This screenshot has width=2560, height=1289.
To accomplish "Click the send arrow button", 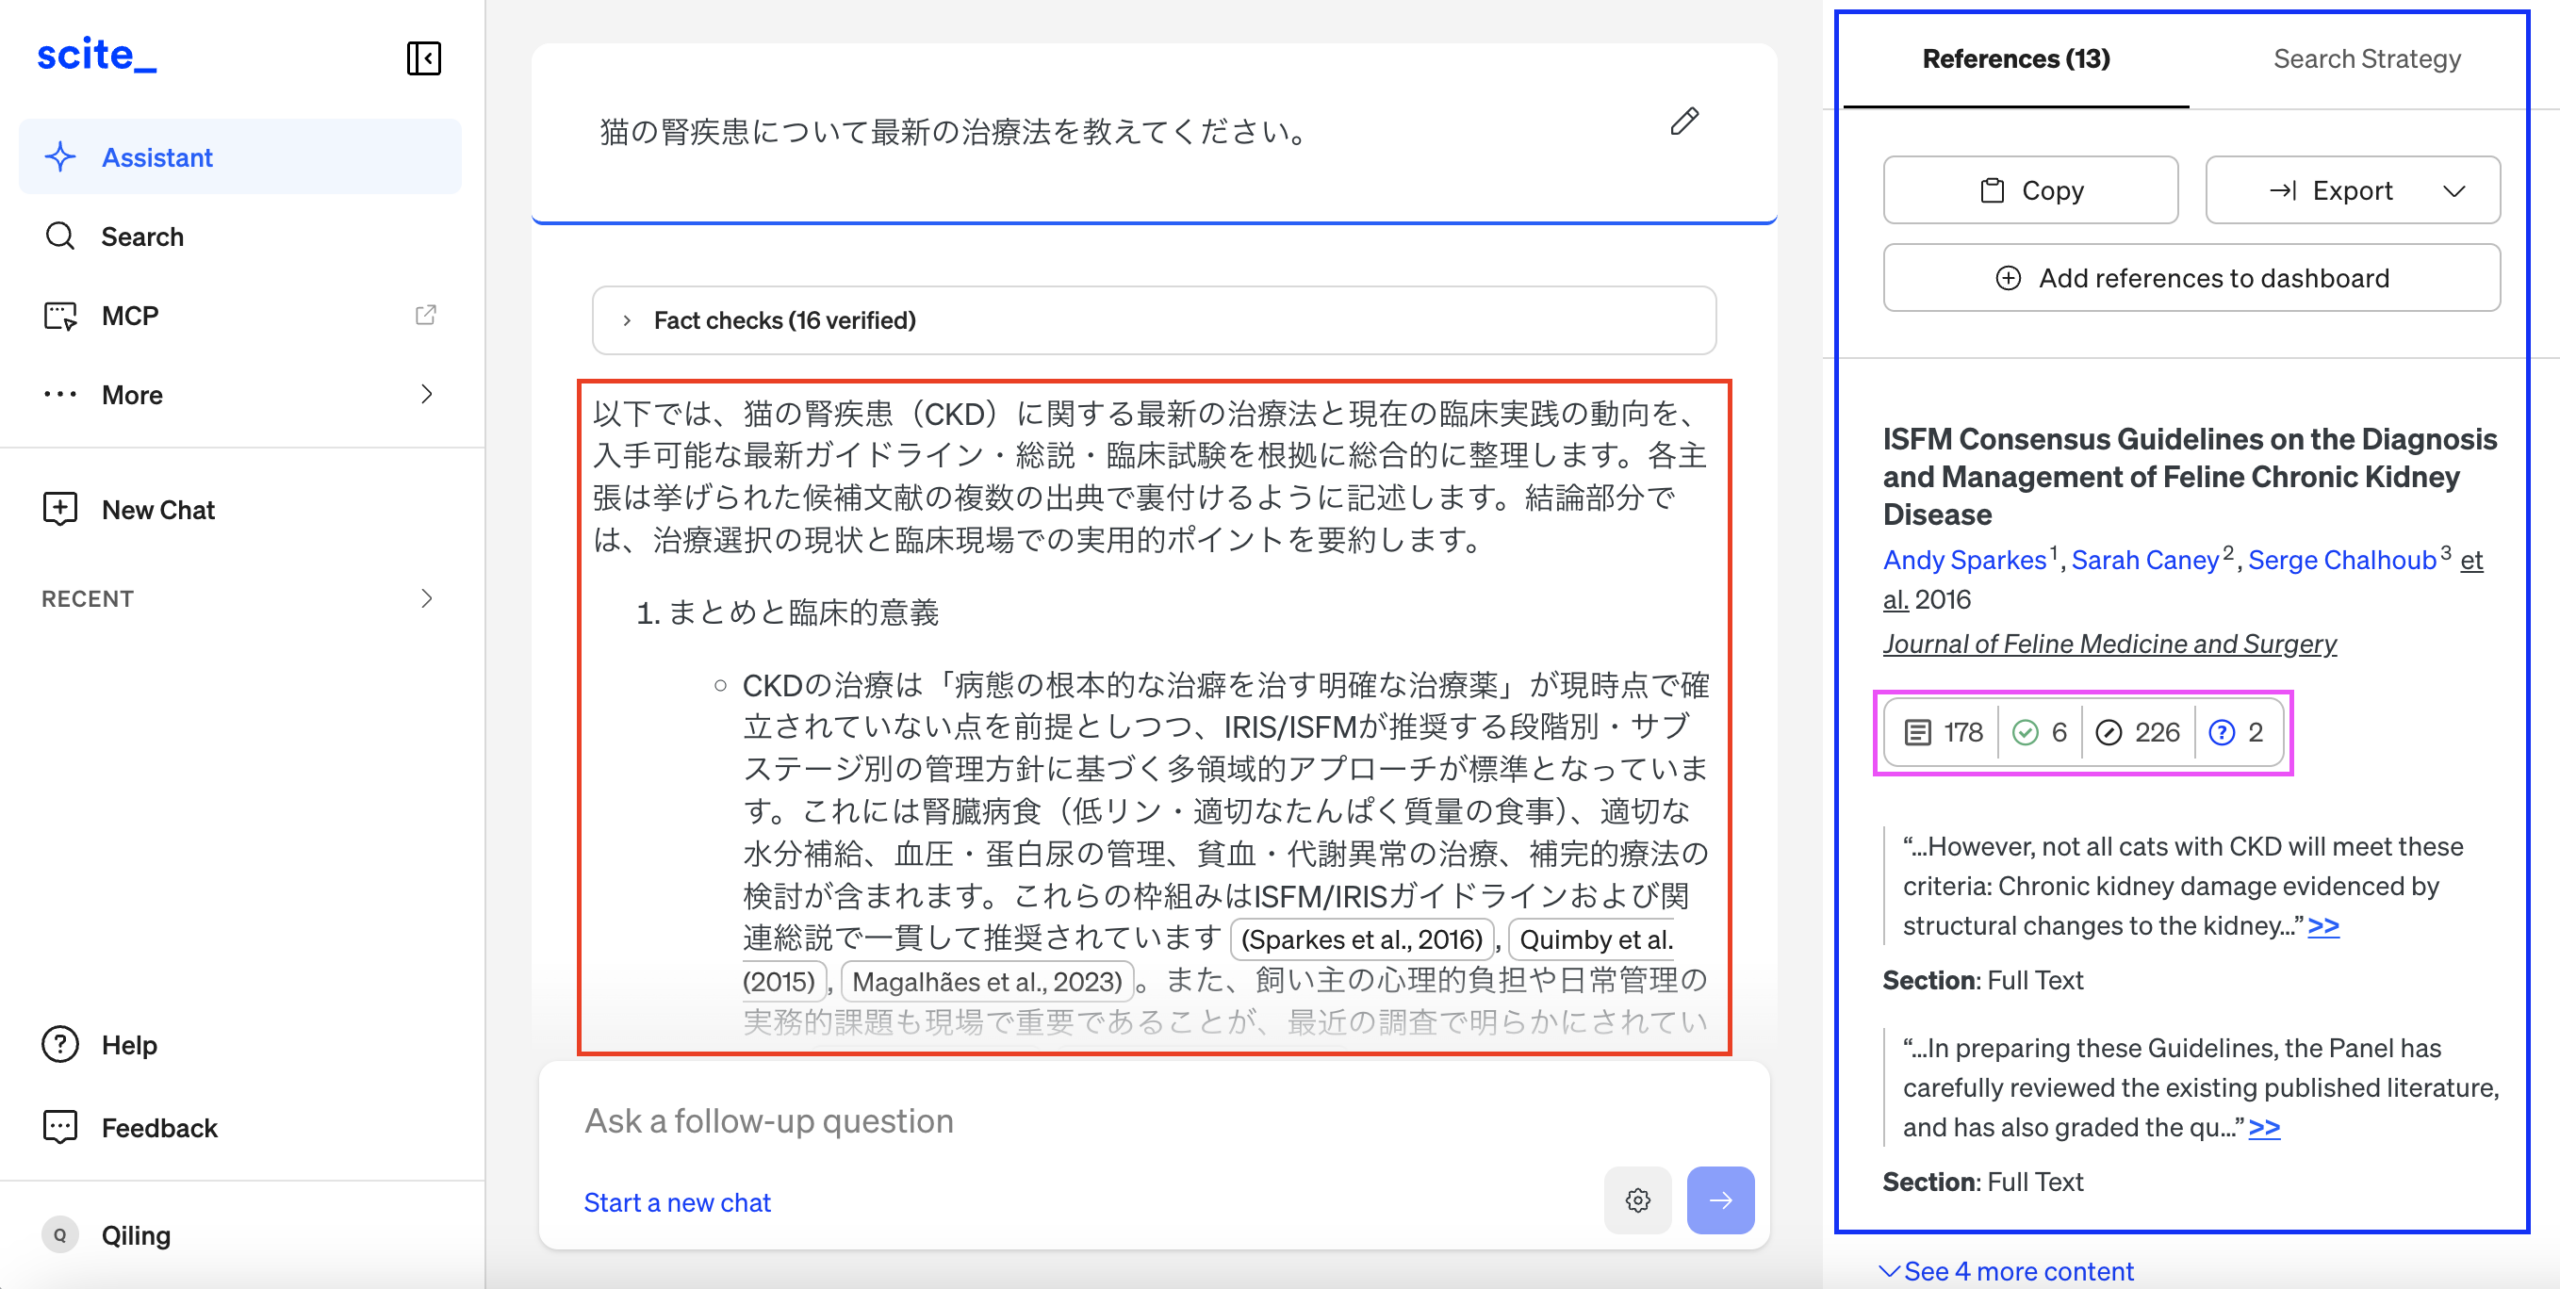I will click(x=1719, y=1200).
